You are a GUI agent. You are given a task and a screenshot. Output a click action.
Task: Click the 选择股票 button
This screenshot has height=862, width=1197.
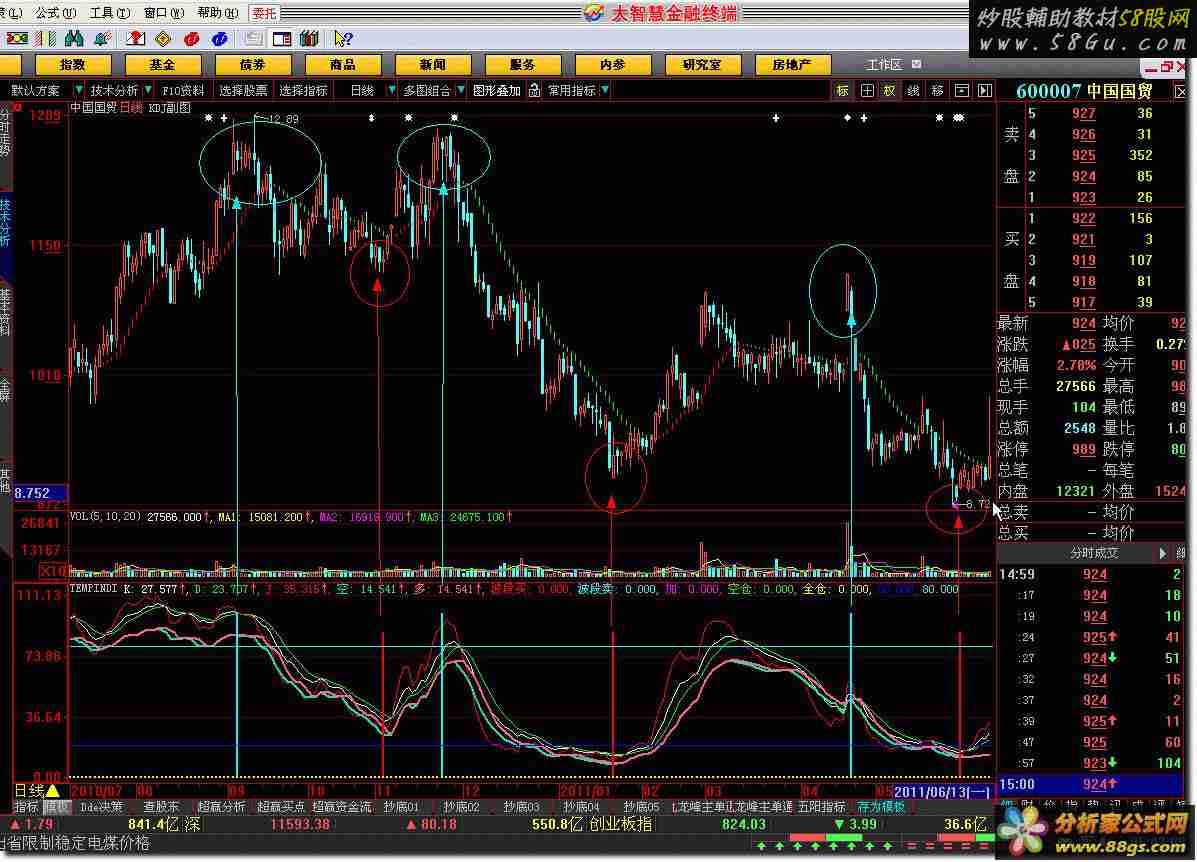pyautogui.click(x=244, y=91)
